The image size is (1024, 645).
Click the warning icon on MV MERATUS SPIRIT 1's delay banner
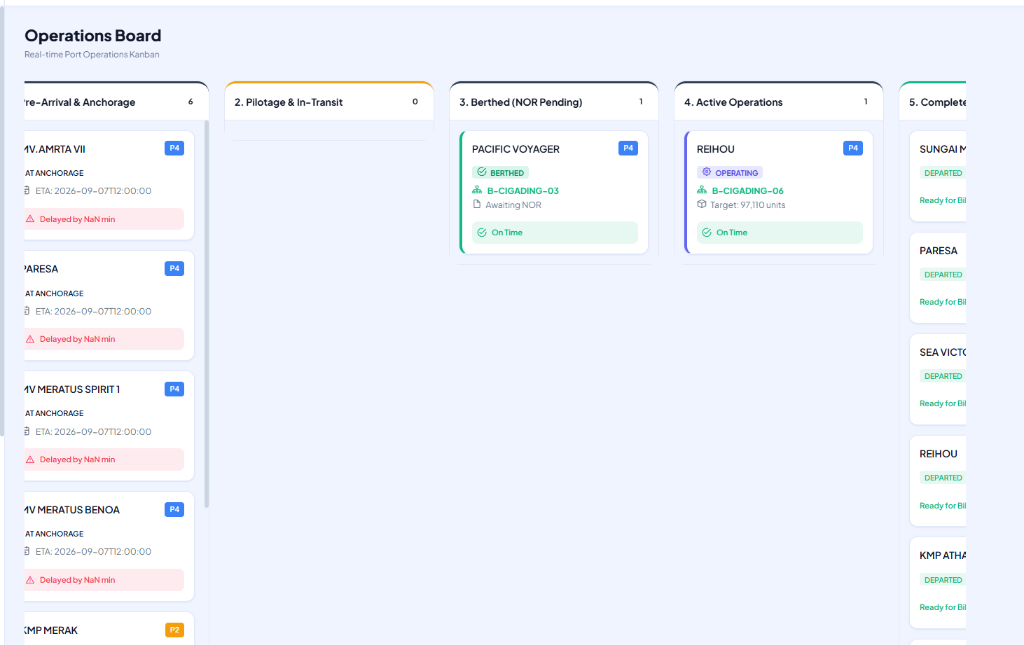coord(30,460)
